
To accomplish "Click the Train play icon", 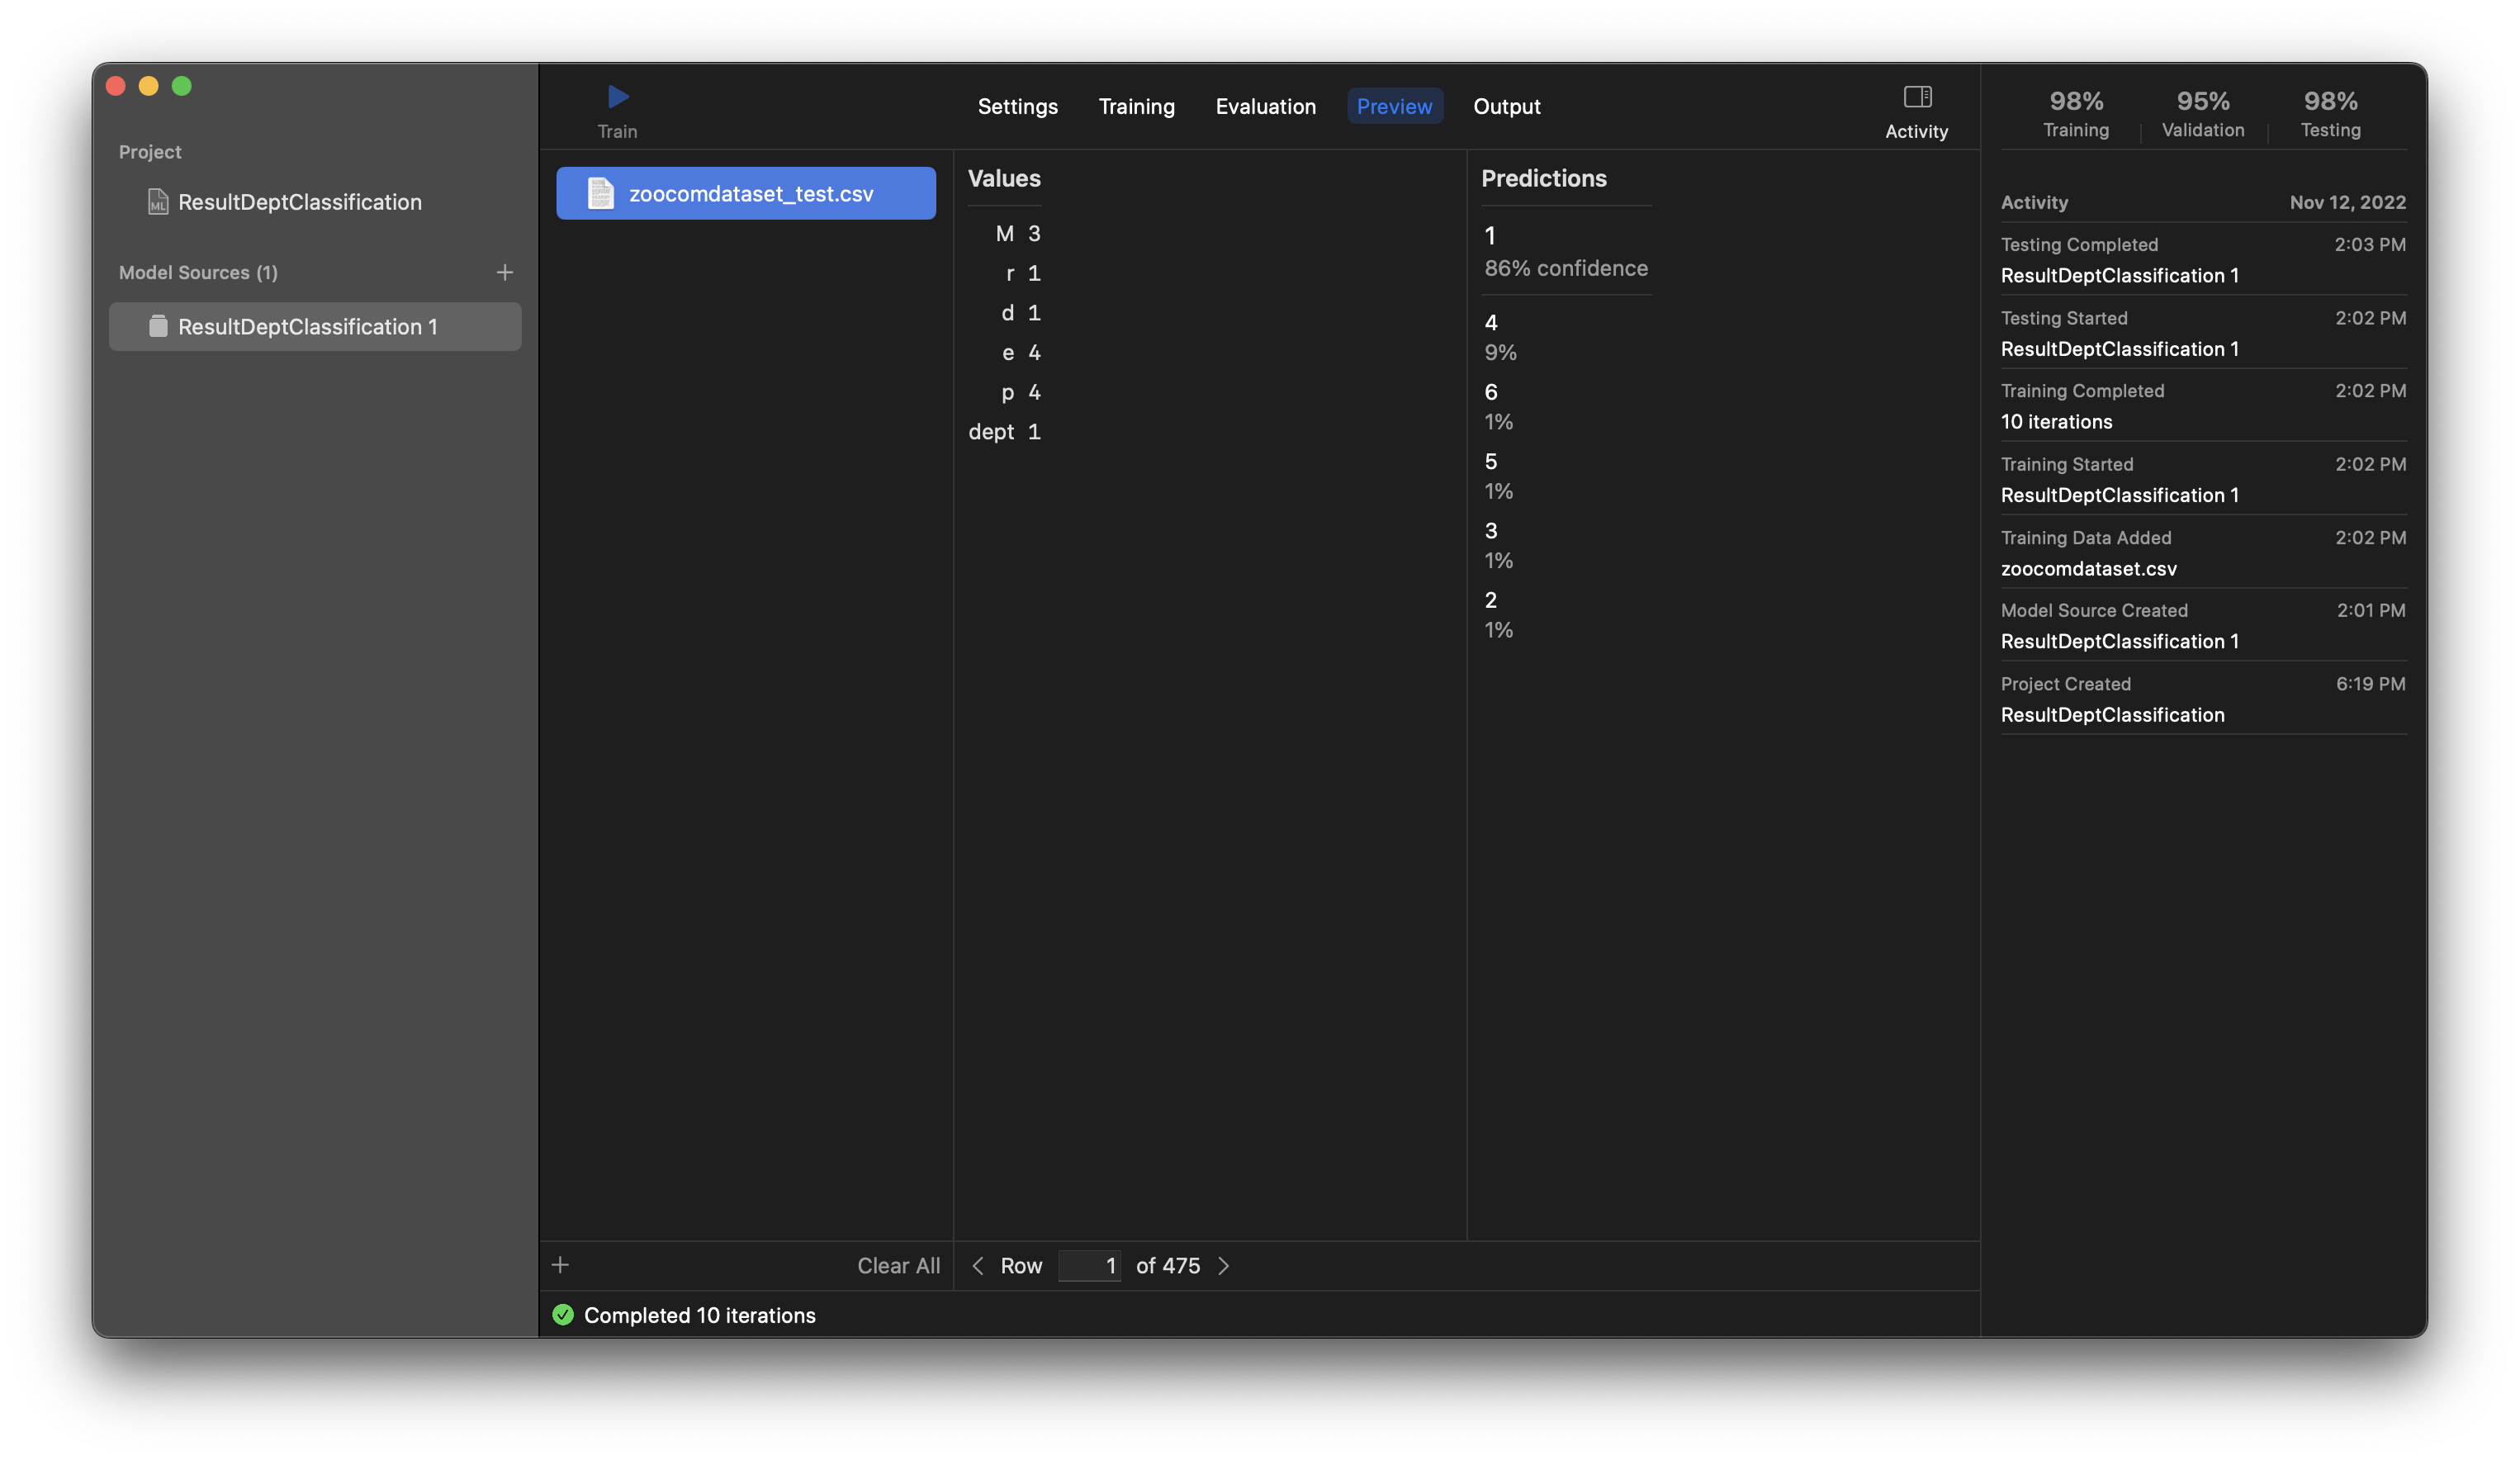I will pos(618,97).
